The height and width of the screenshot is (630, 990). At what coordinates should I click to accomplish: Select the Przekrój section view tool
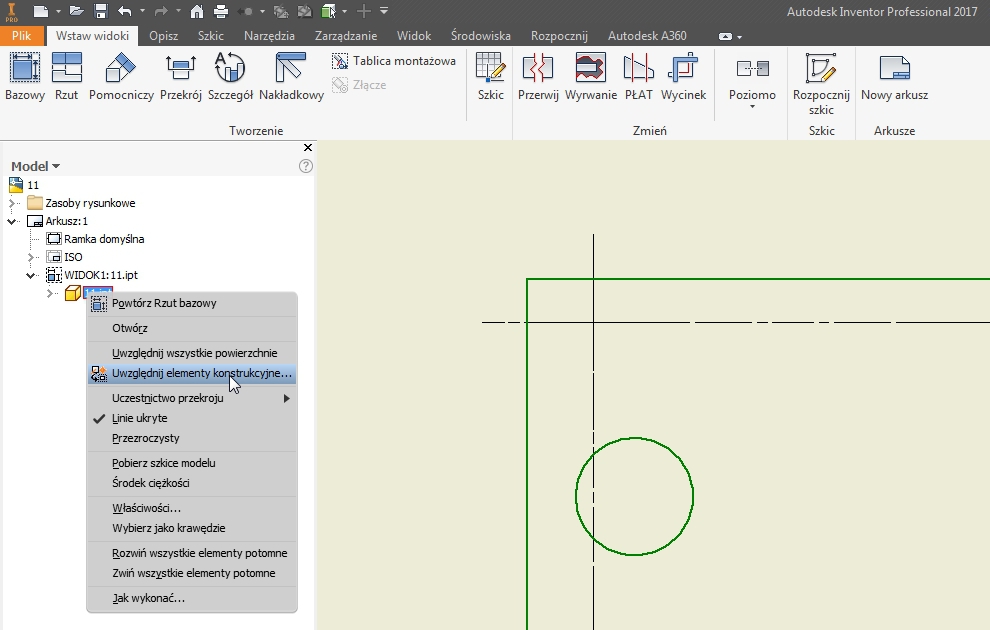181,77
